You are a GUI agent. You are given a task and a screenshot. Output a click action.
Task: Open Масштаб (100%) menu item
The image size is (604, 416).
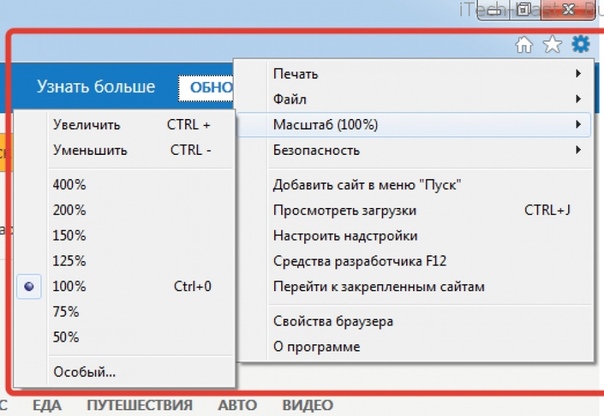(x=414, y=124)
